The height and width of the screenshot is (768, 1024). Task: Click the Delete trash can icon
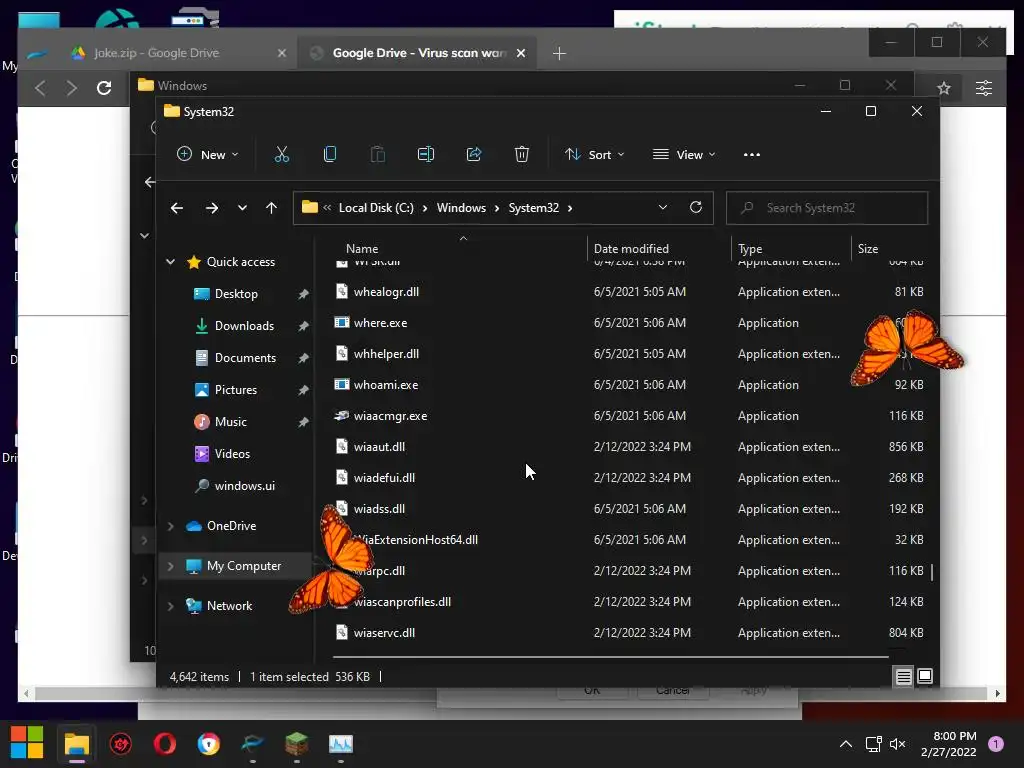coord(522,155)
